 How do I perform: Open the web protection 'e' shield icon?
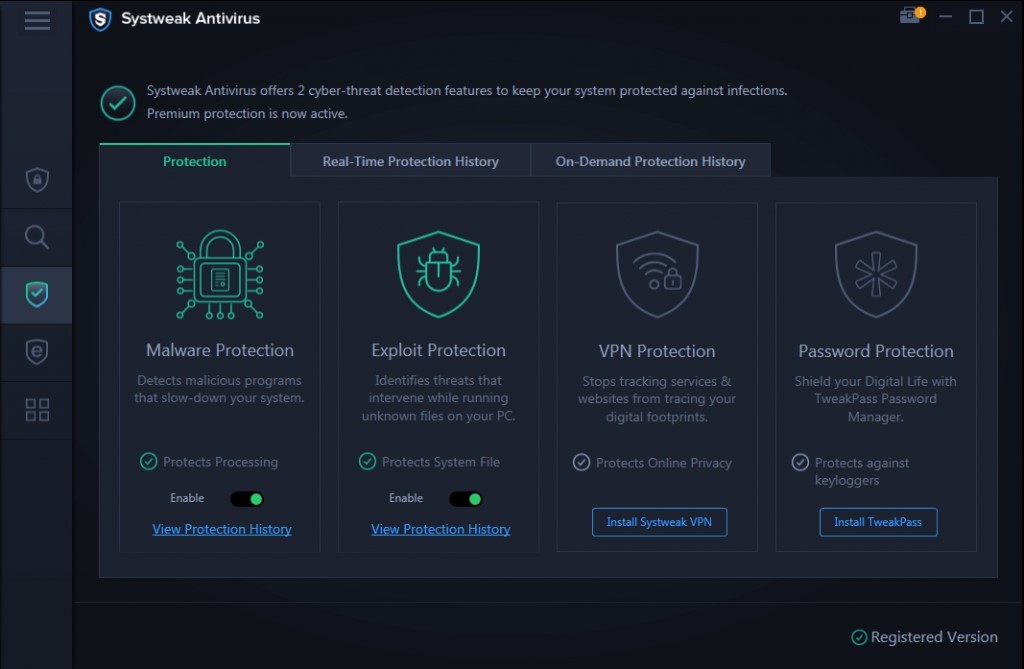pyautogui.click(x=37, y=352)
